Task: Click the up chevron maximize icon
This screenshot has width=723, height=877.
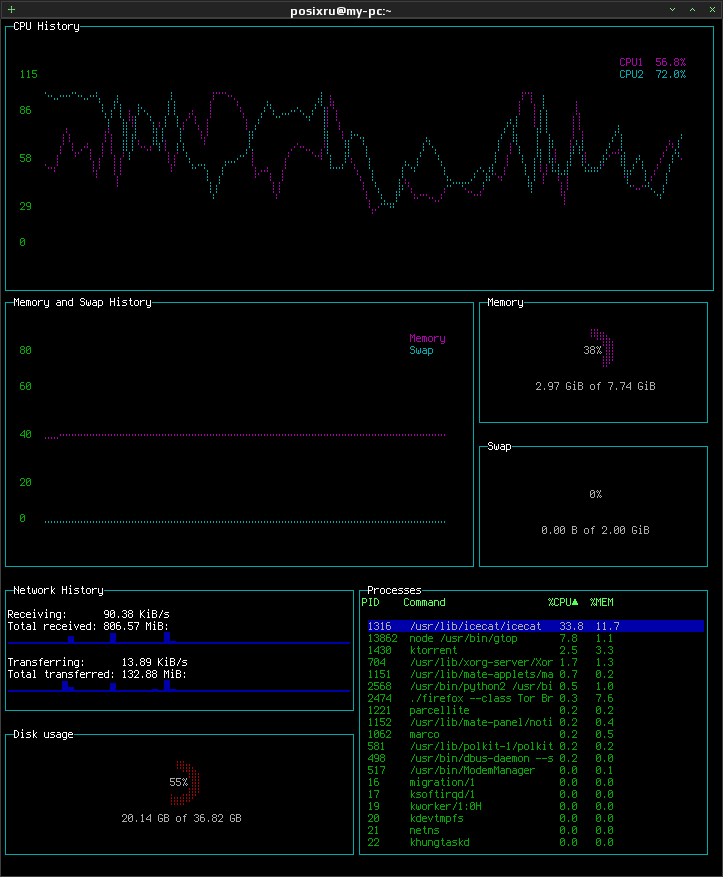Action: coord(692,10)
